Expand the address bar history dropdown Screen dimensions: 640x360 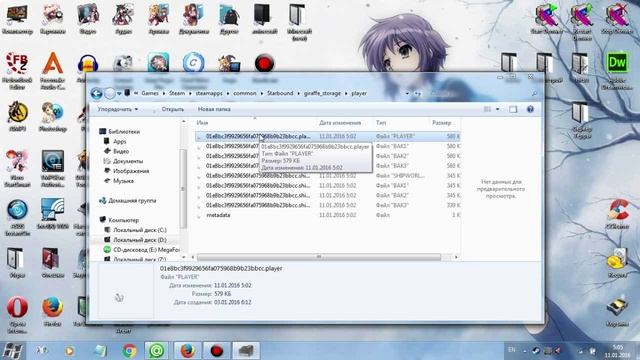407,93
